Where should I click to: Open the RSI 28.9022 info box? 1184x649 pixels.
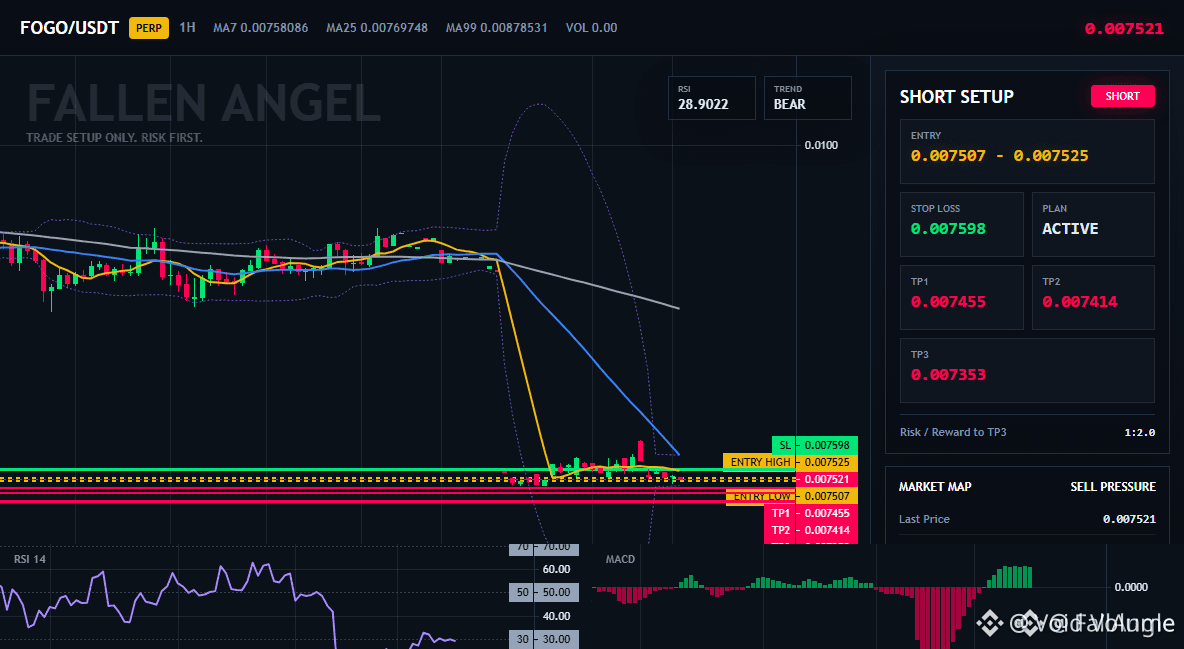click(x=711, y=97)
